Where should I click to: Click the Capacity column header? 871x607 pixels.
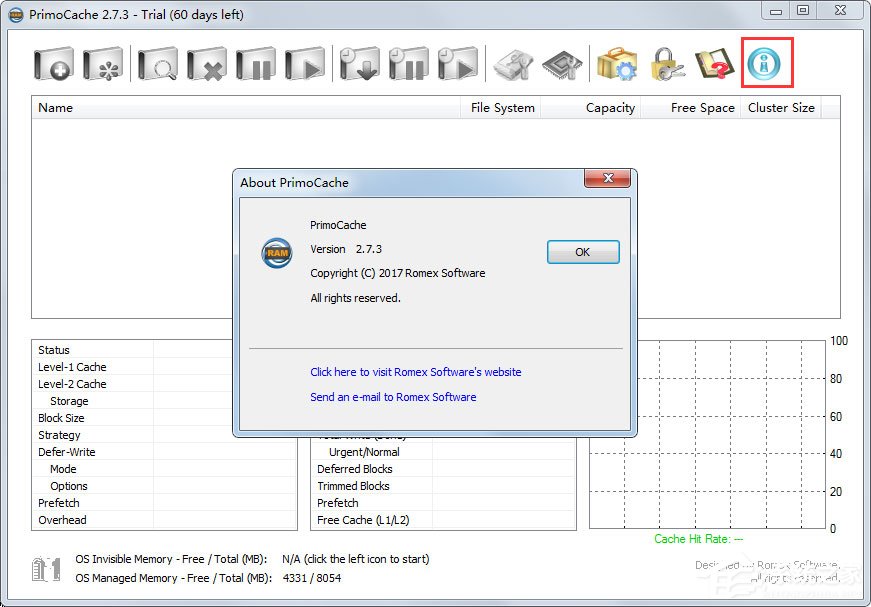click(x=610, y=108)
